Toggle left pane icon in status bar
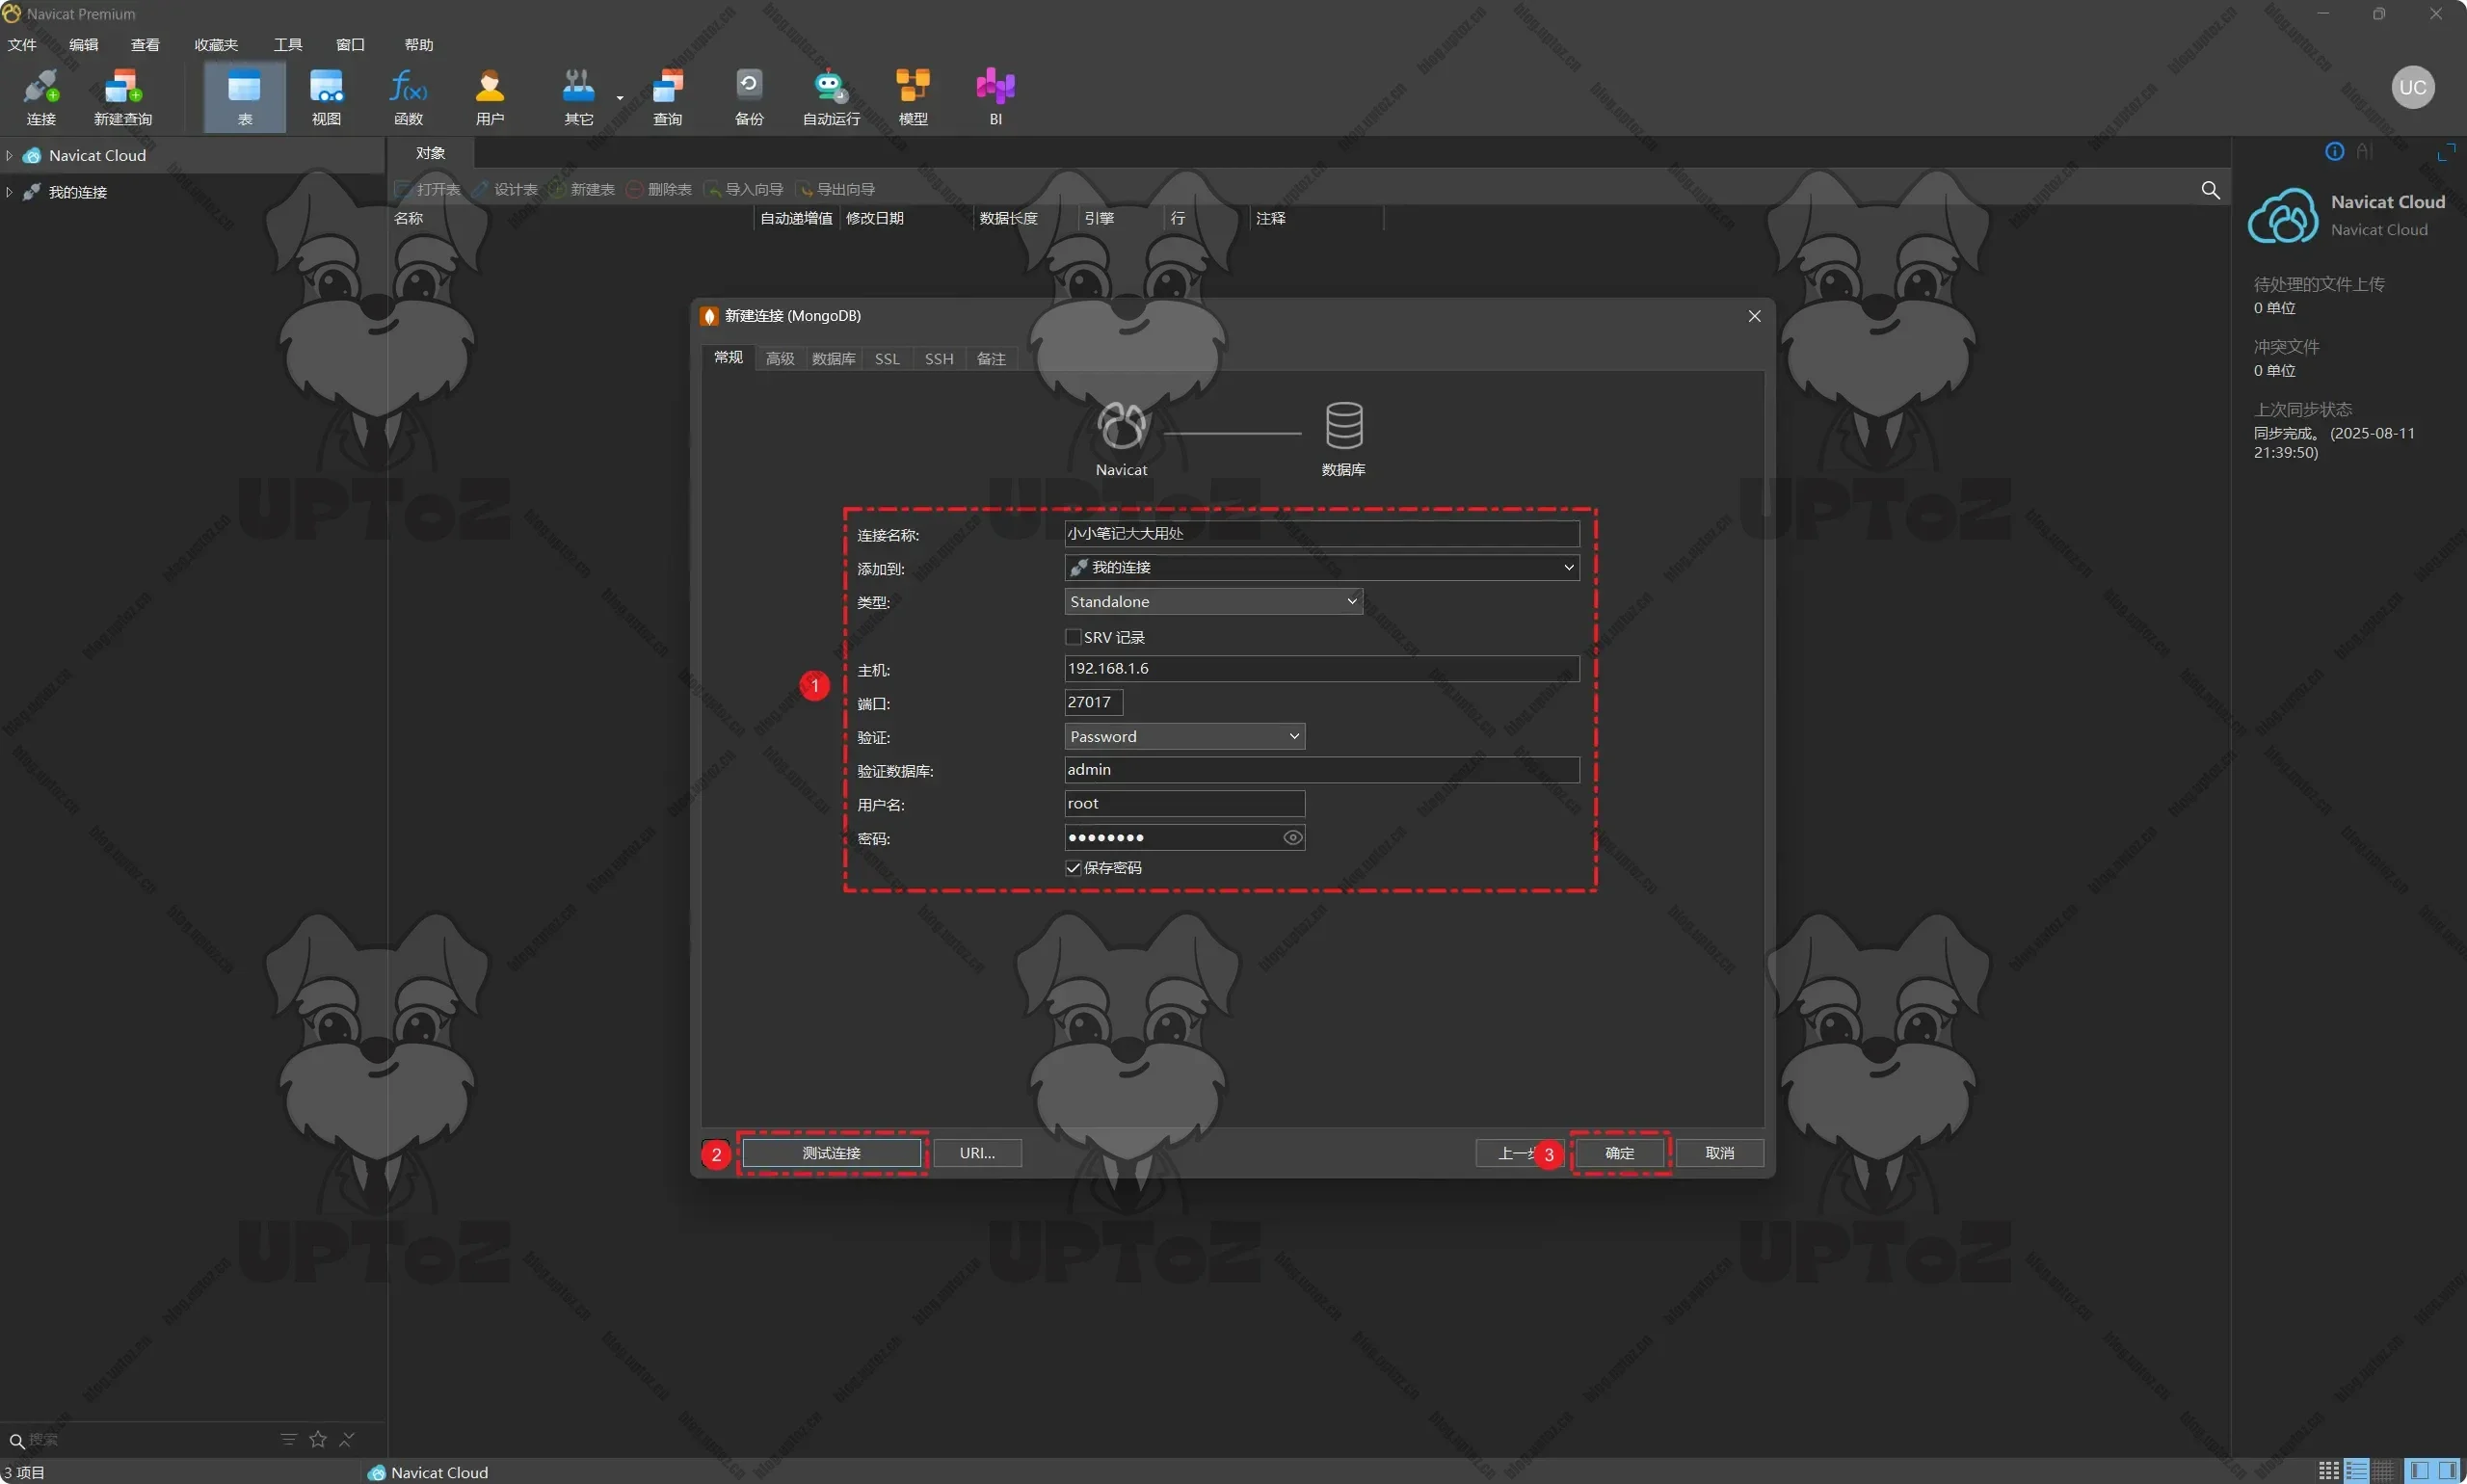Screen dimensions: 2467x1484 [2419, 1471]
